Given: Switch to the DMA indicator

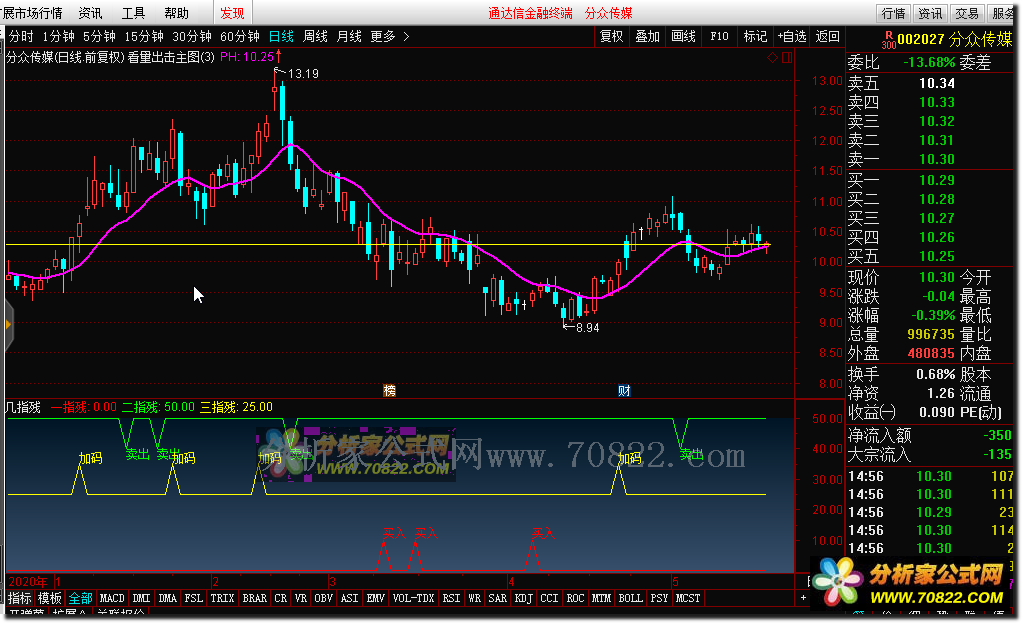Looking at the screenshot, I should tap(168, 598).
